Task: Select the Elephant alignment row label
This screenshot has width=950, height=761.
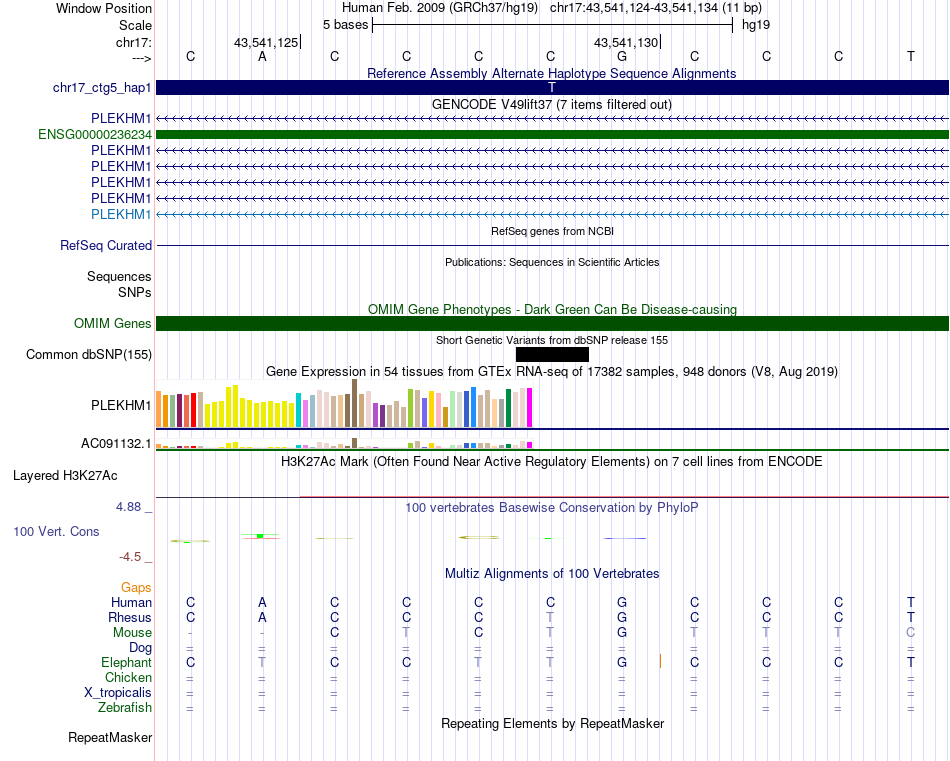Action: tap(126, 662)
